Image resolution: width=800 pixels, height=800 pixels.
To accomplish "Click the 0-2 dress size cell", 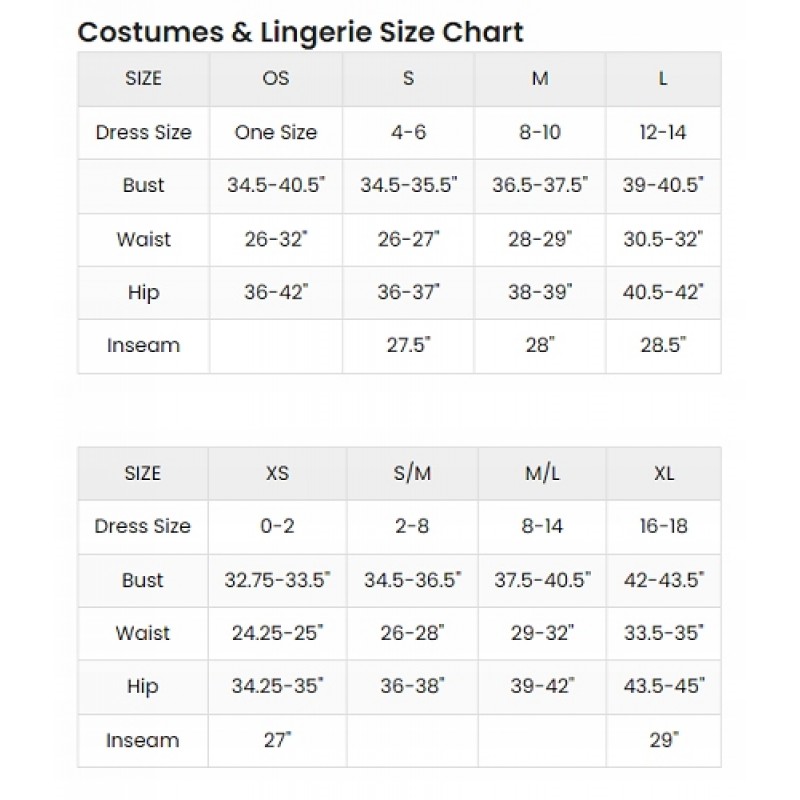I will click(x=277, y=527).
